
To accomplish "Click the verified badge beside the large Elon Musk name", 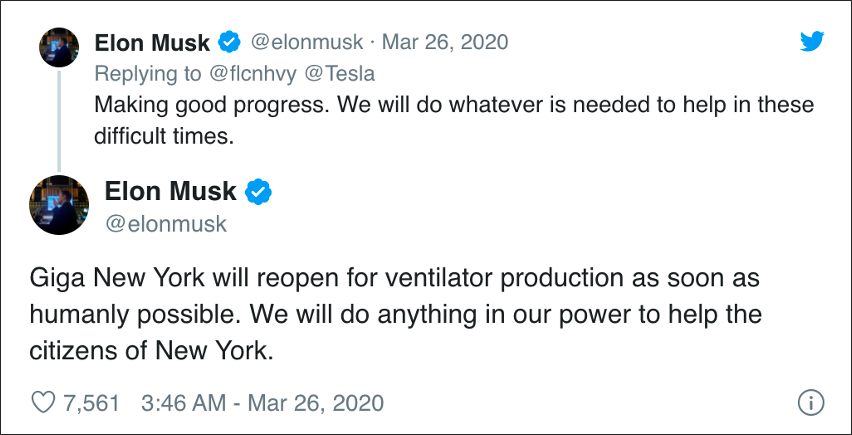I will pyautogui.click(x=259, y=190).
